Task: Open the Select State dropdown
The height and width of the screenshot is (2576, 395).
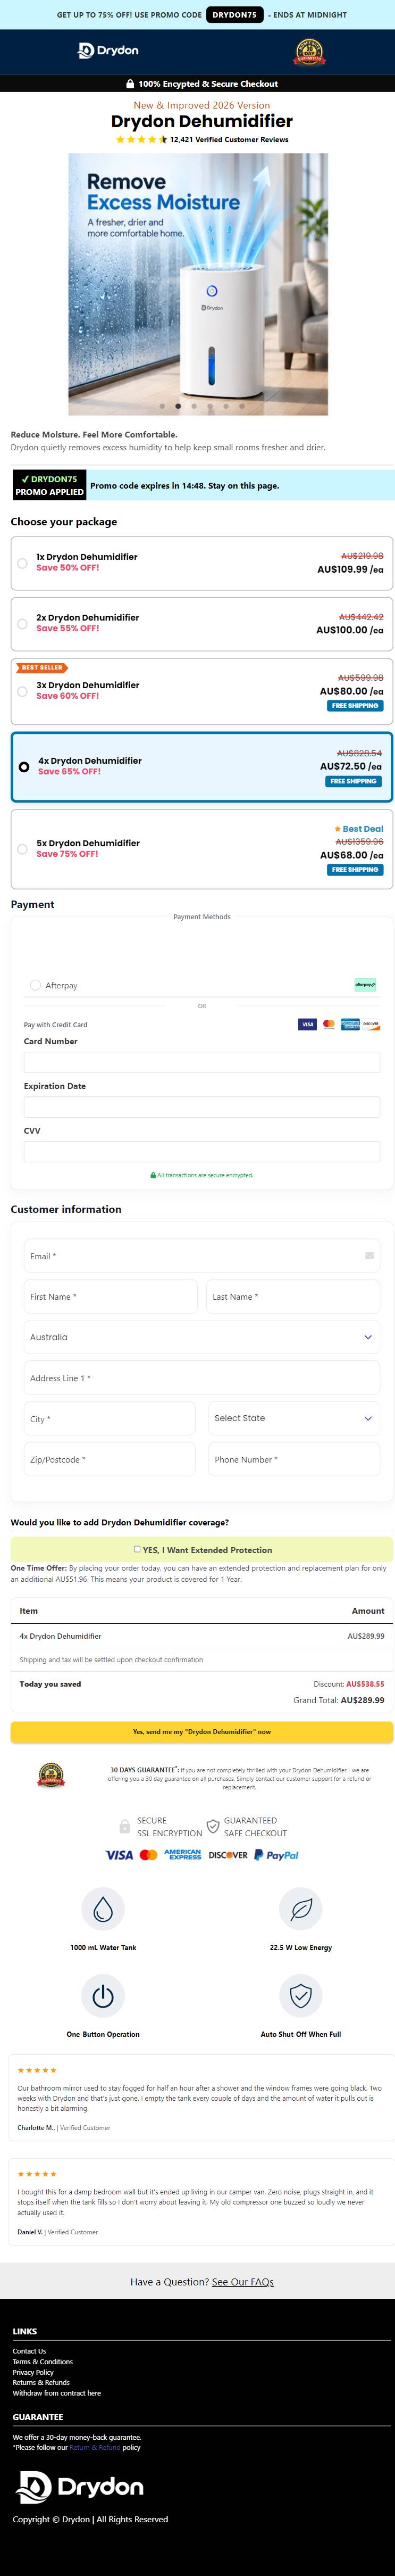Action: (x=294, y=1418)
